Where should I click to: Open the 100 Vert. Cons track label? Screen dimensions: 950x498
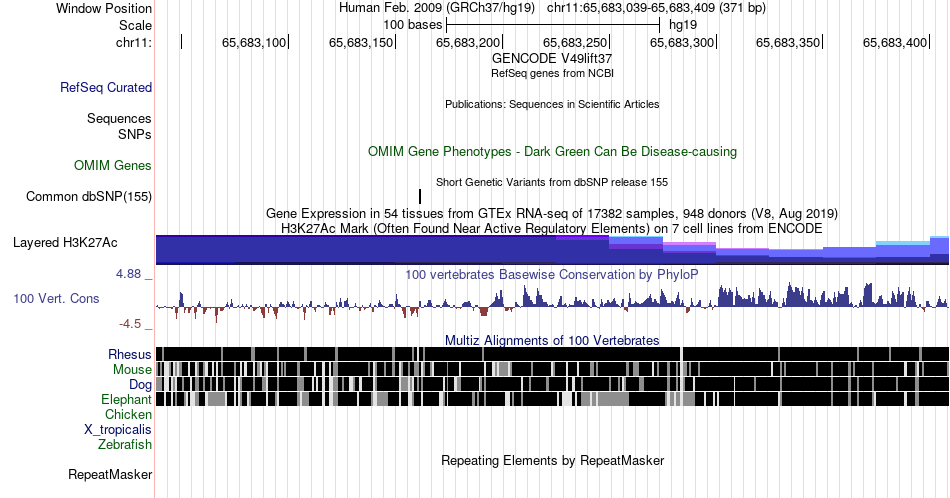[x=56, y=298]
